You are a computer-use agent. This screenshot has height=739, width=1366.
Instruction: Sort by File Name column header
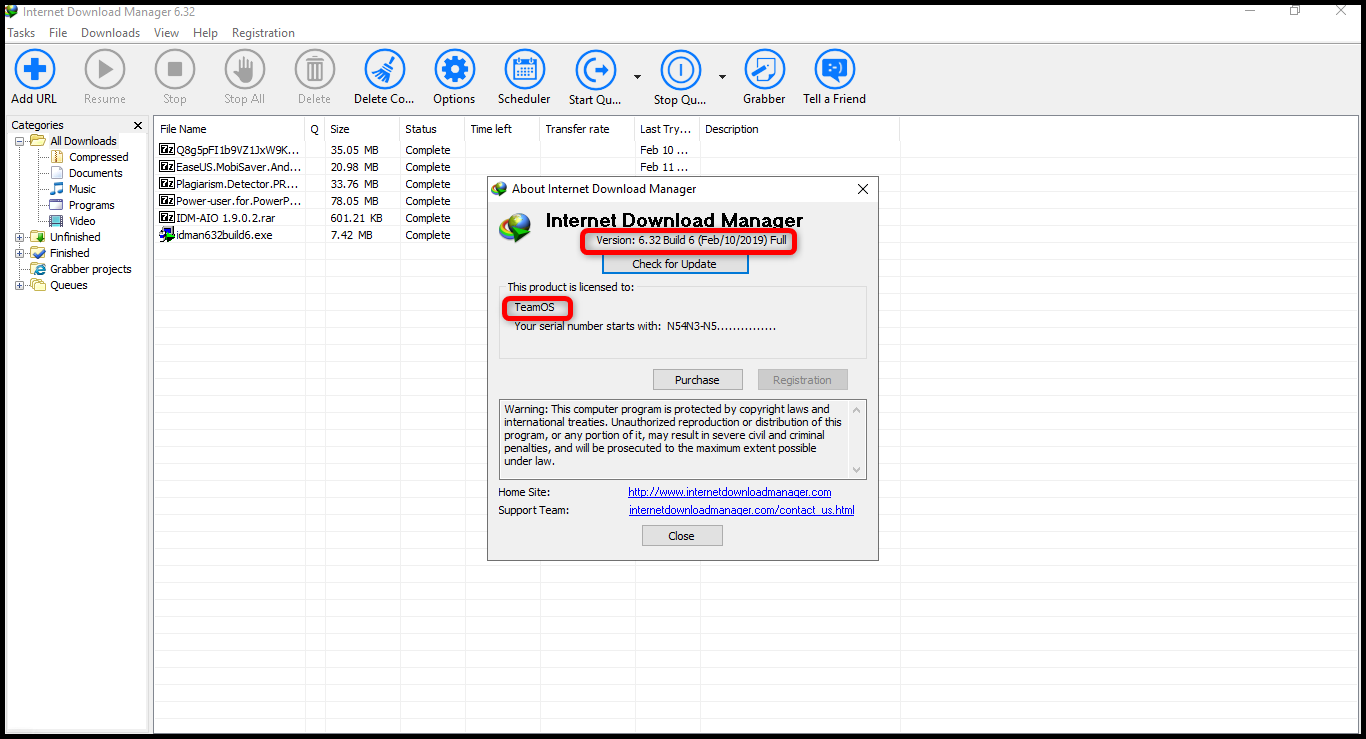point(230,129)
